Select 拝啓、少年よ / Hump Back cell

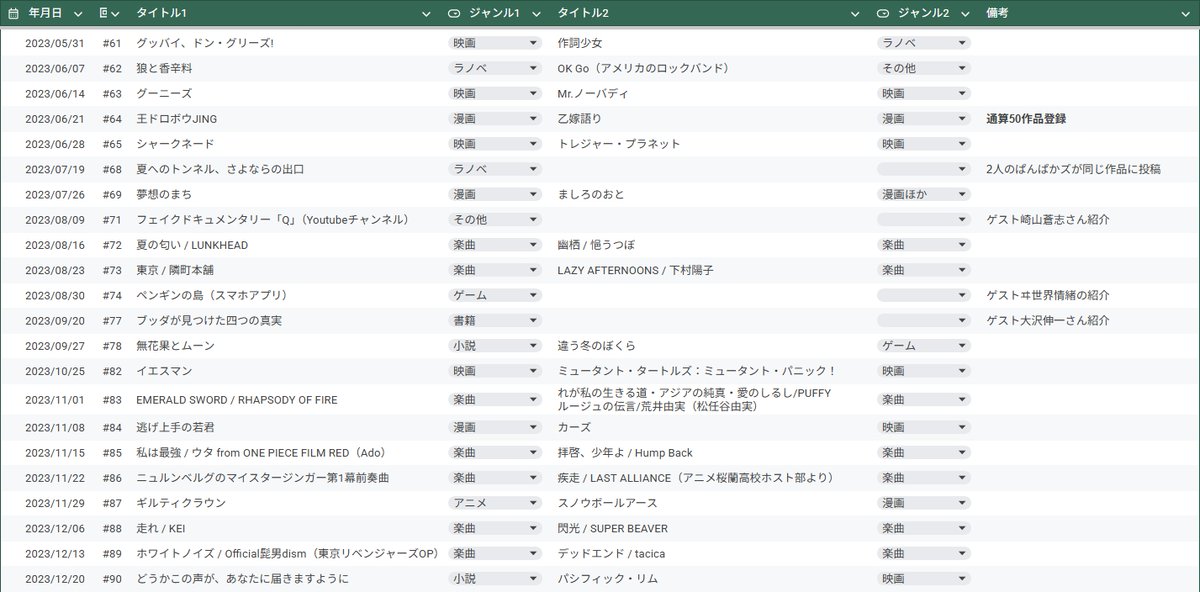(x=625, y=453)
